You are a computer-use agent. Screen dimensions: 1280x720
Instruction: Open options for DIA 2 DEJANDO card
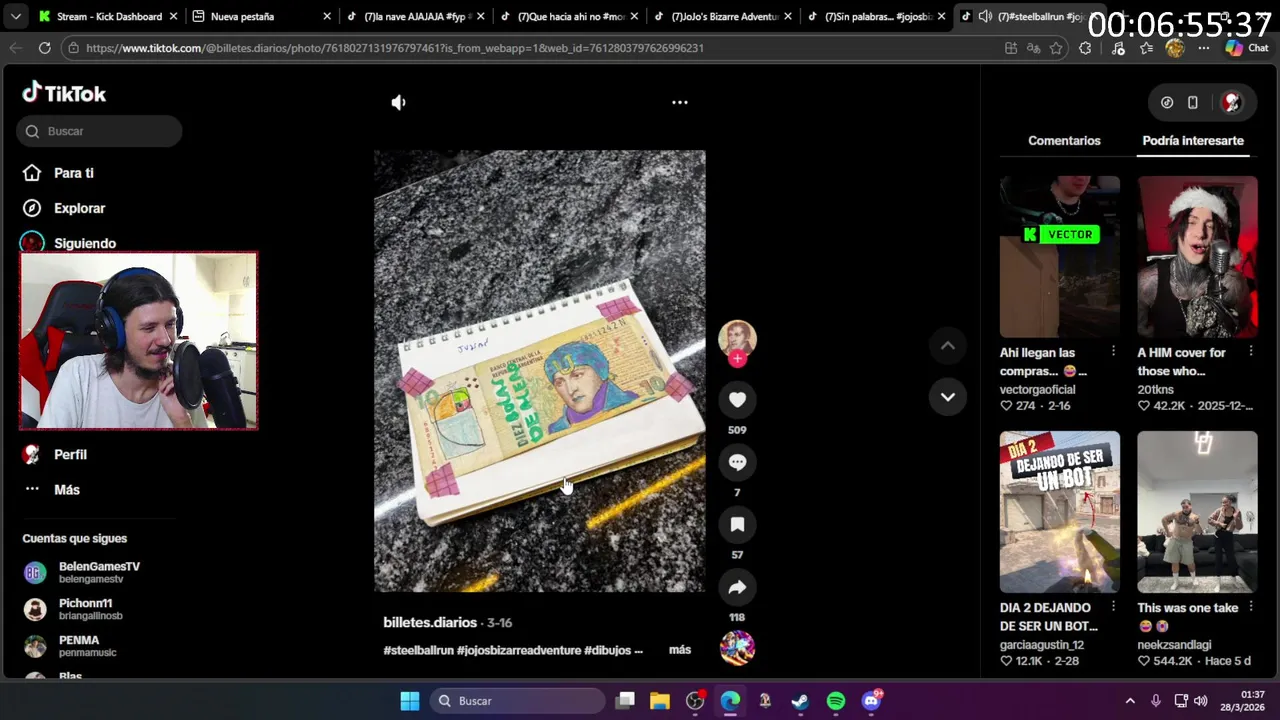[1113, 607]
